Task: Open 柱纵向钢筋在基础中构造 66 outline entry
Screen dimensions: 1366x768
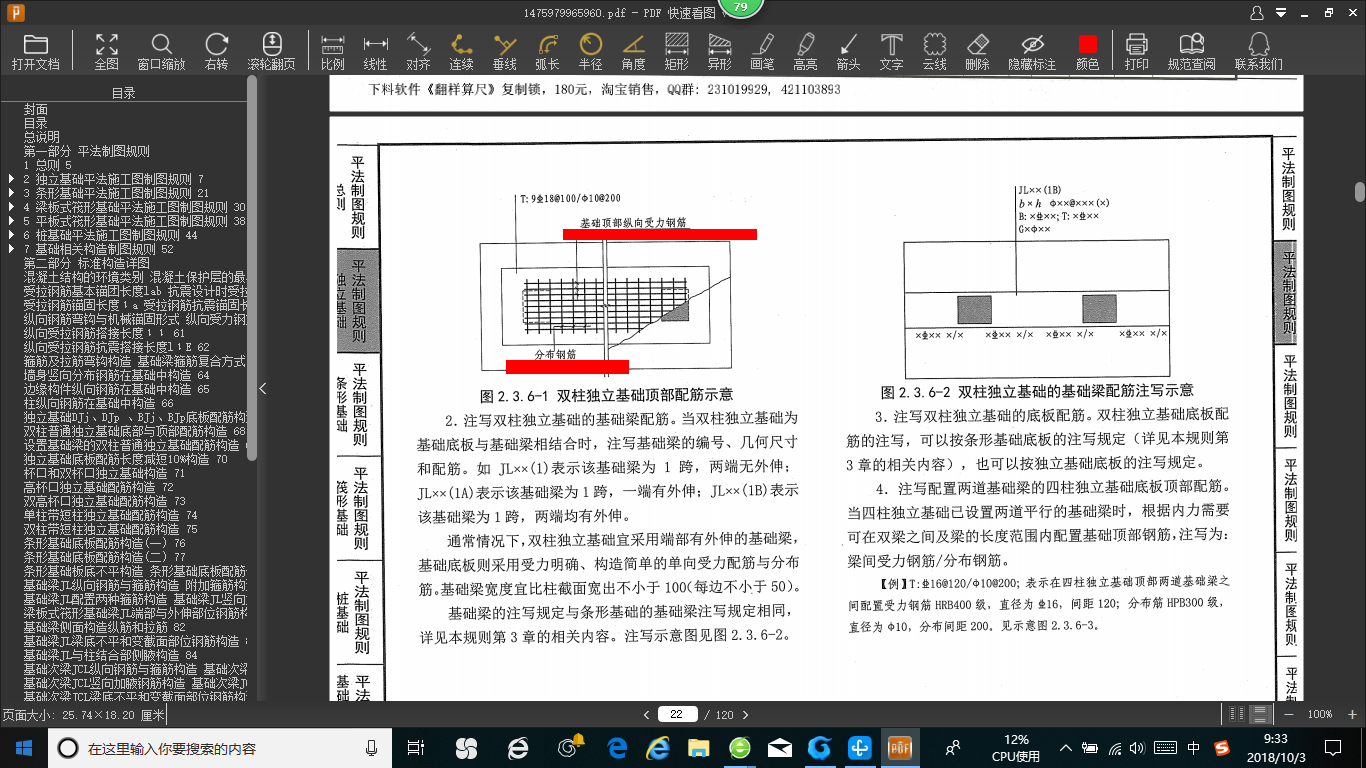Action: [98, 403]
